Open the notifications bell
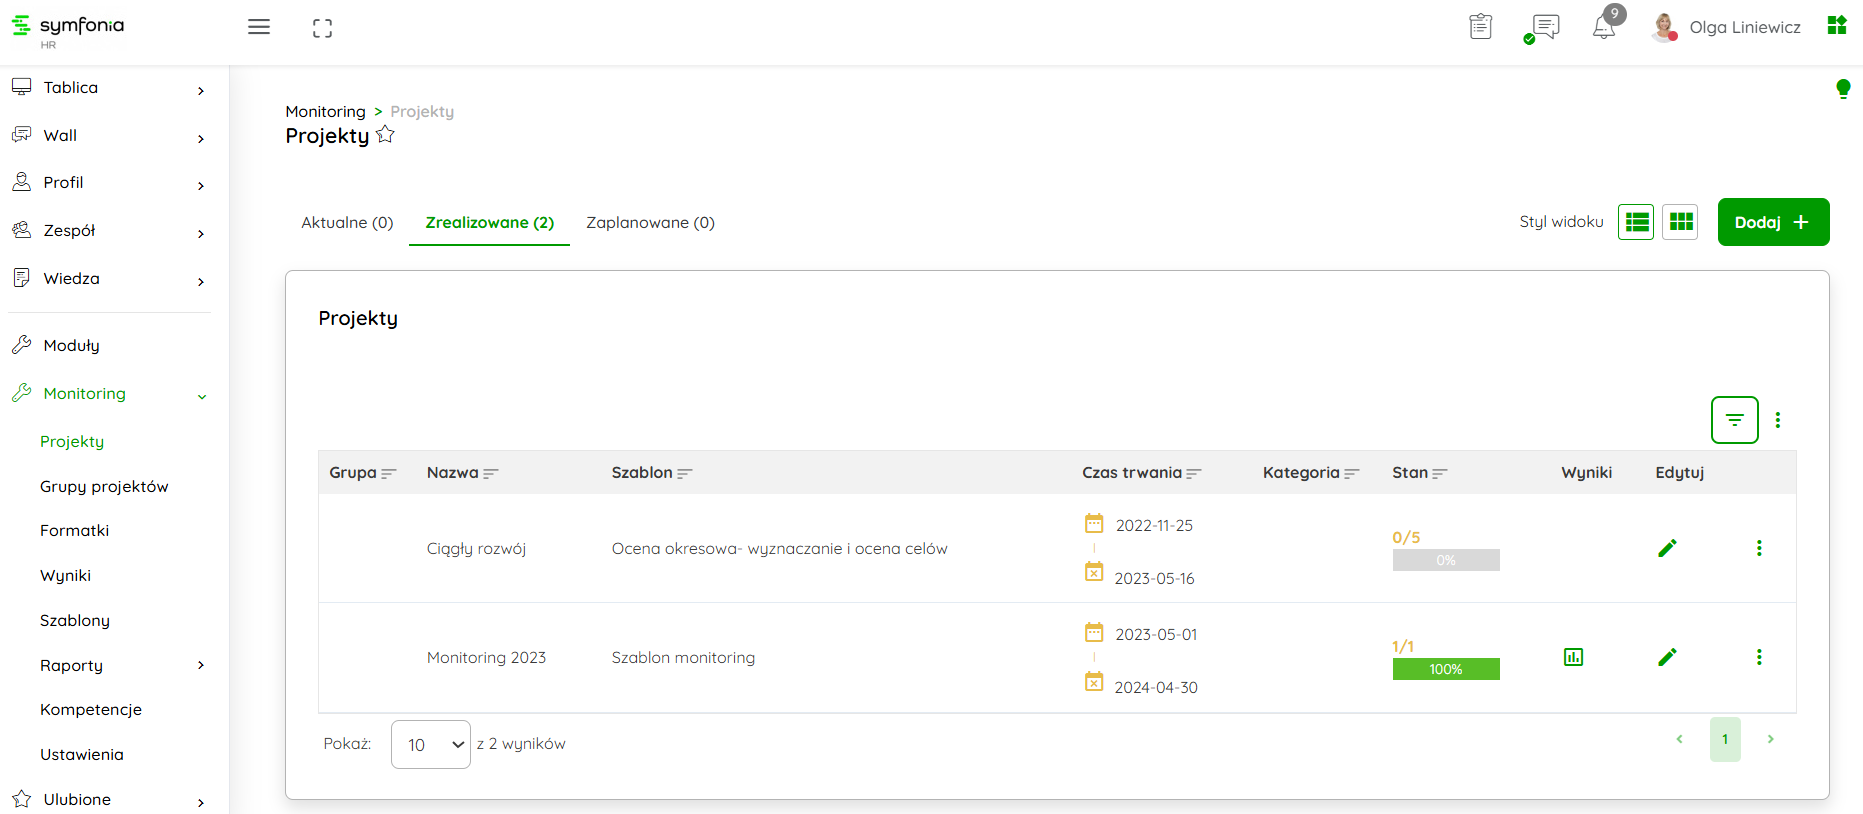The width and height of the screenshot is (1863, 814). (1604, 27)
